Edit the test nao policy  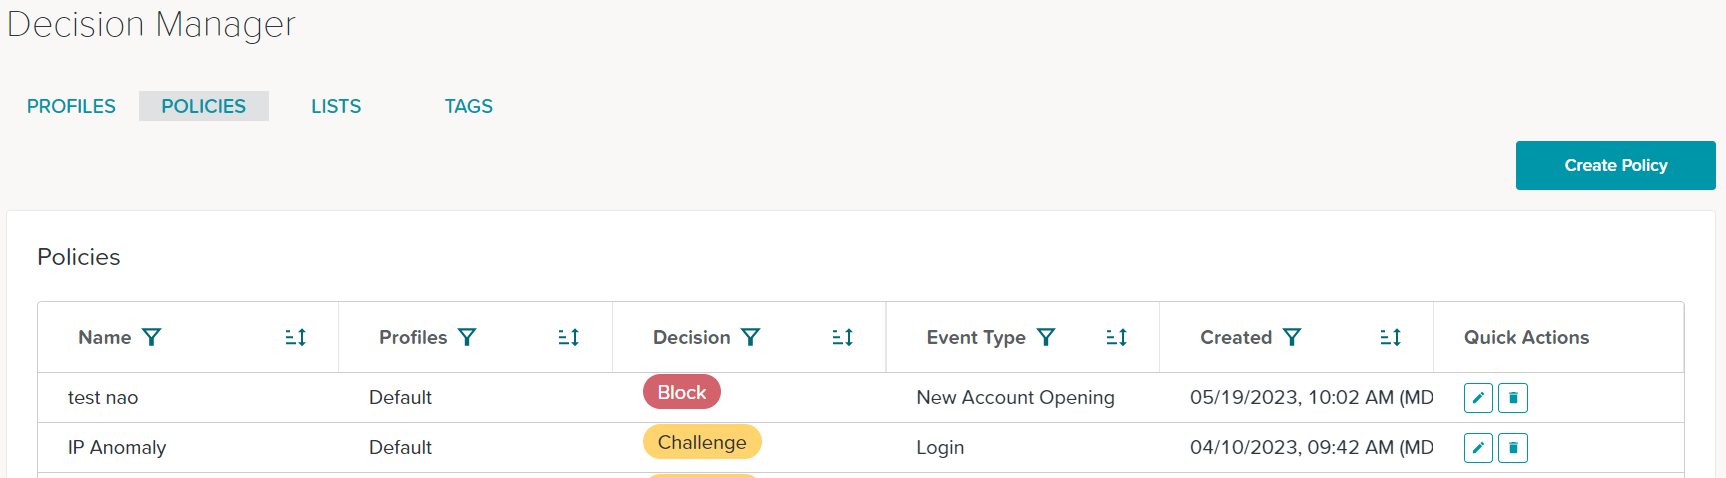point(1478,398)
